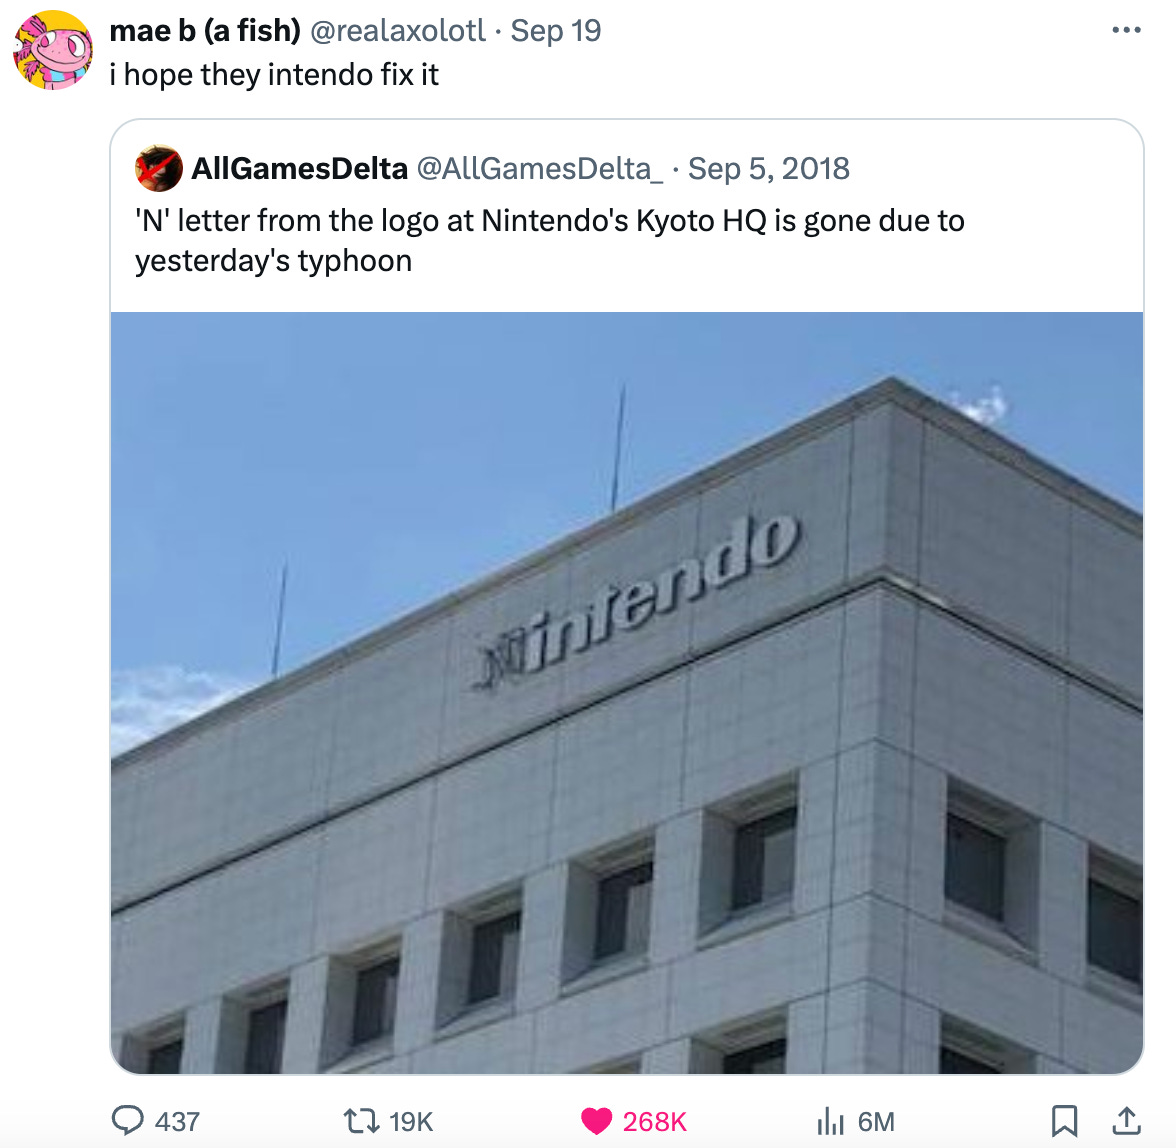The width and height of the screenshot is (1176, 1148).
Task: Open the @AllGamesDelta_ handle
Action: point(539,169)
